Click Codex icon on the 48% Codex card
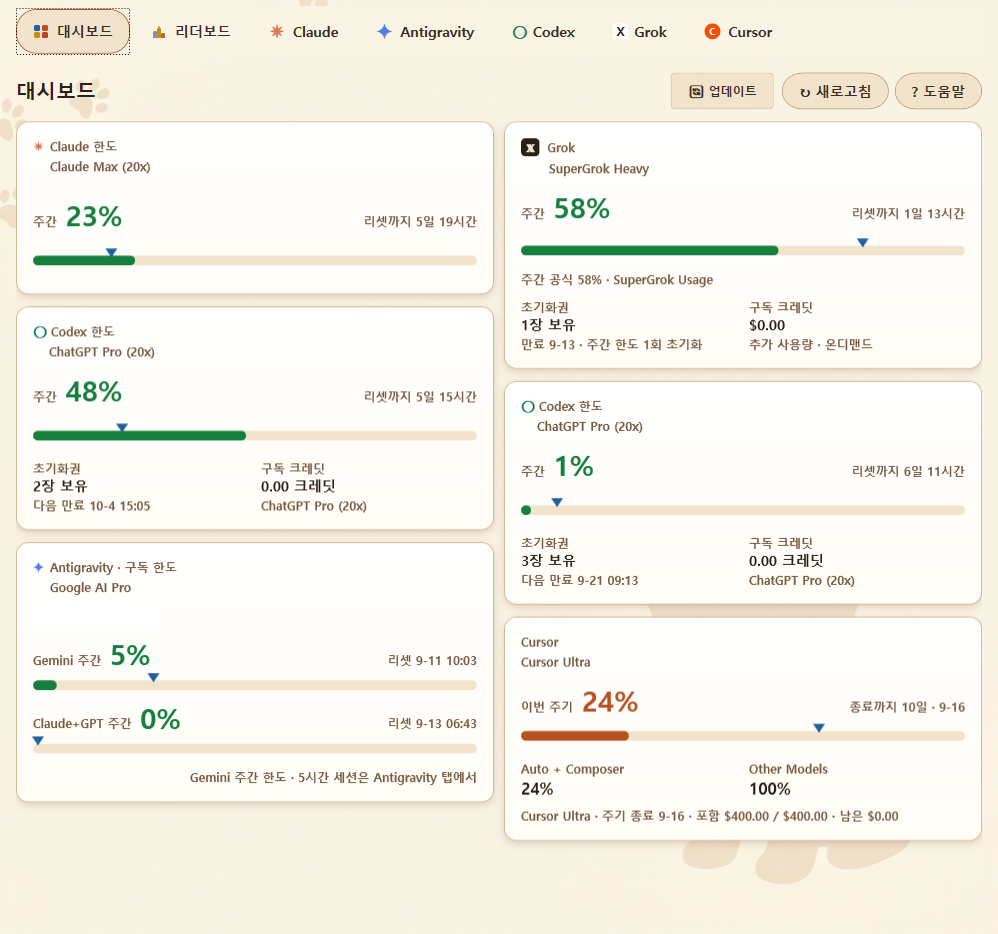The height and width of the screenshot is (934, 998). point(40,332)
